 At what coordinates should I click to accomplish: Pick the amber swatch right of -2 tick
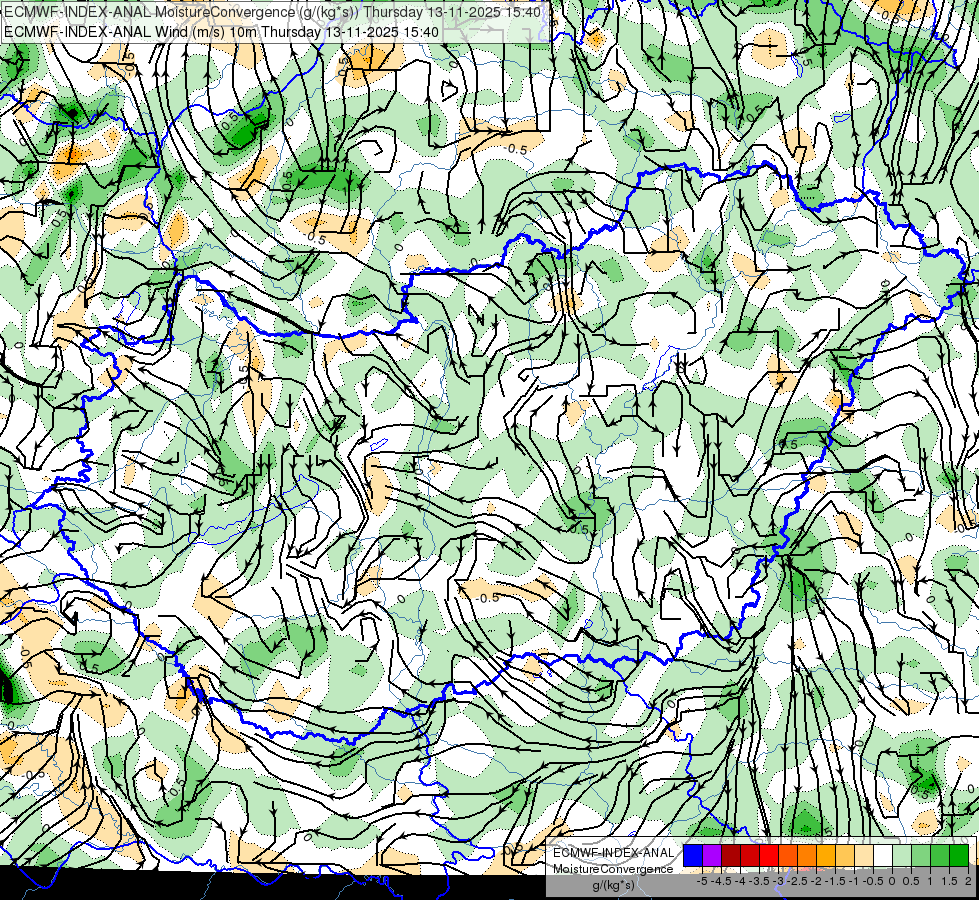tap(826, 855)
